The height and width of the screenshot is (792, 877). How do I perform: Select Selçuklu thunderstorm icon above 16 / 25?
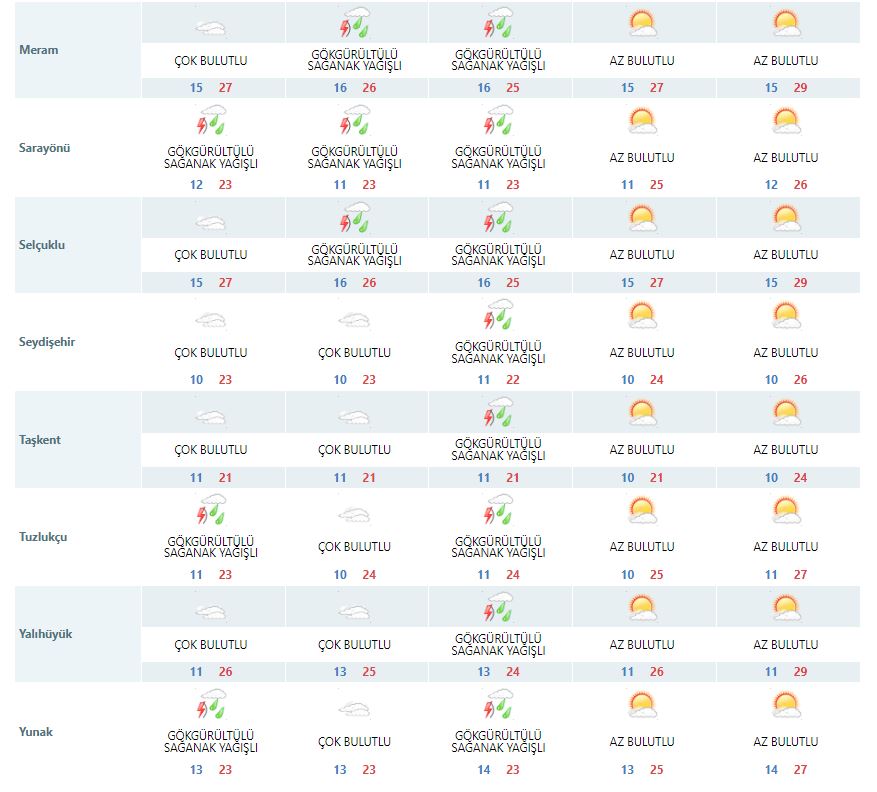[498, 220]
